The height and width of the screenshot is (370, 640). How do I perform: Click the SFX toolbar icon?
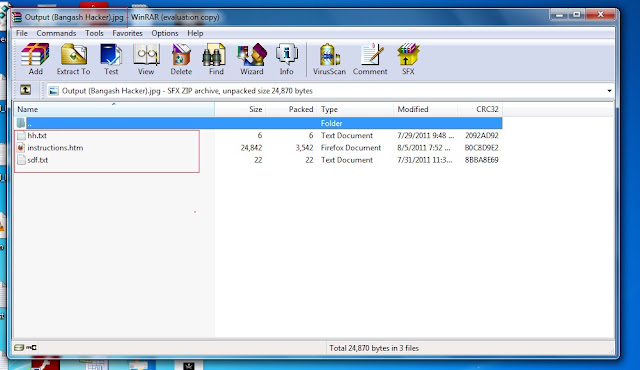click(408, 59)
